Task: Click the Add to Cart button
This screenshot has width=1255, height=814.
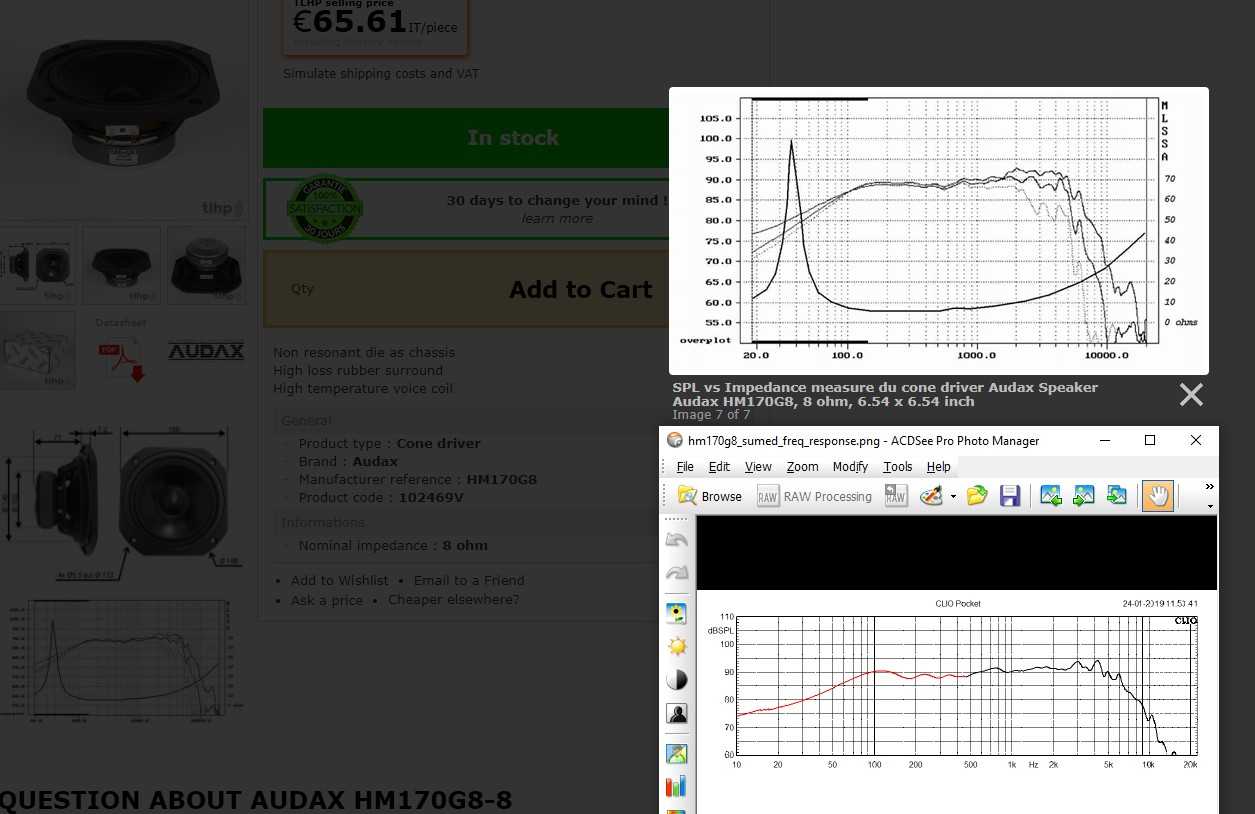Action: coord(580,289)
